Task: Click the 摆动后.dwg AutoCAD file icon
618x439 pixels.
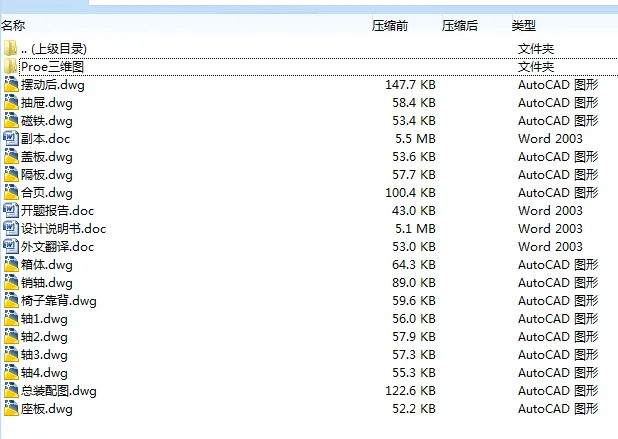Action: (11, 85)
